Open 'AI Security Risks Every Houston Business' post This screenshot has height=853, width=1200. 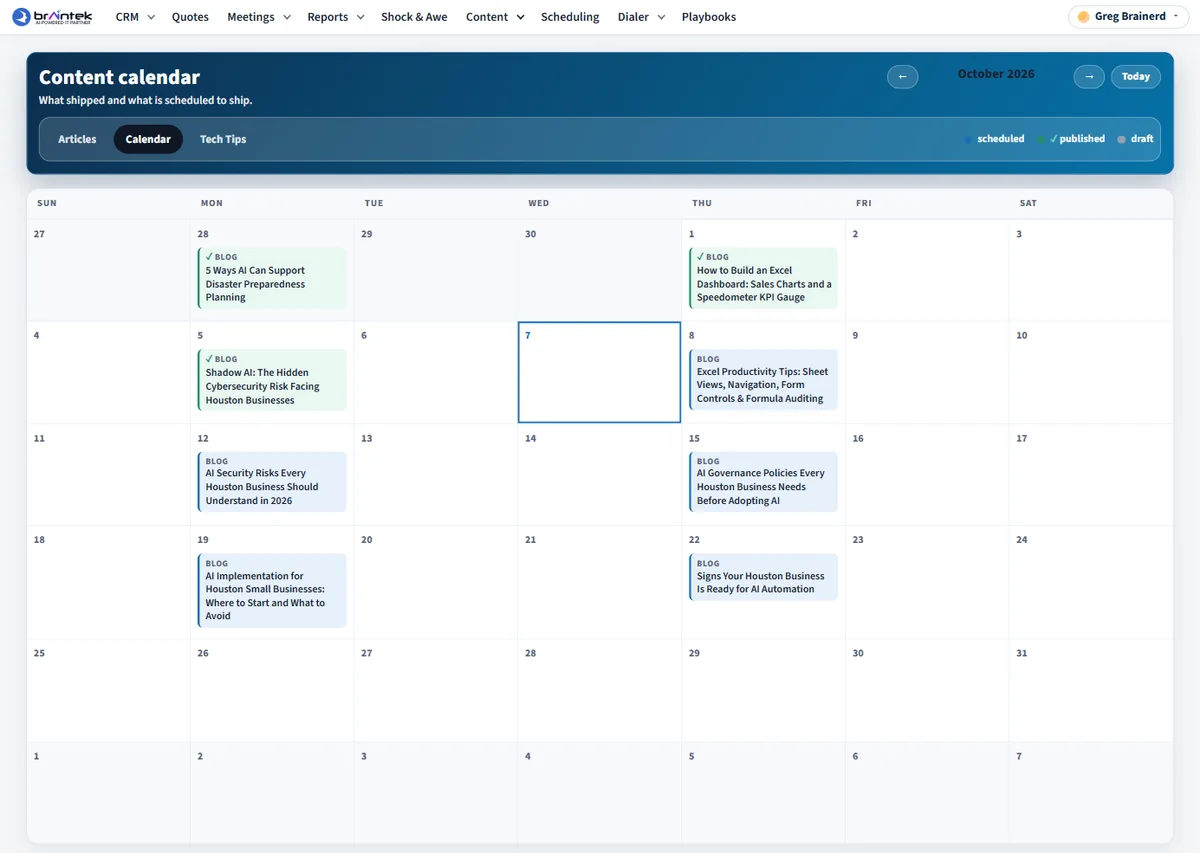click(272, 481)
